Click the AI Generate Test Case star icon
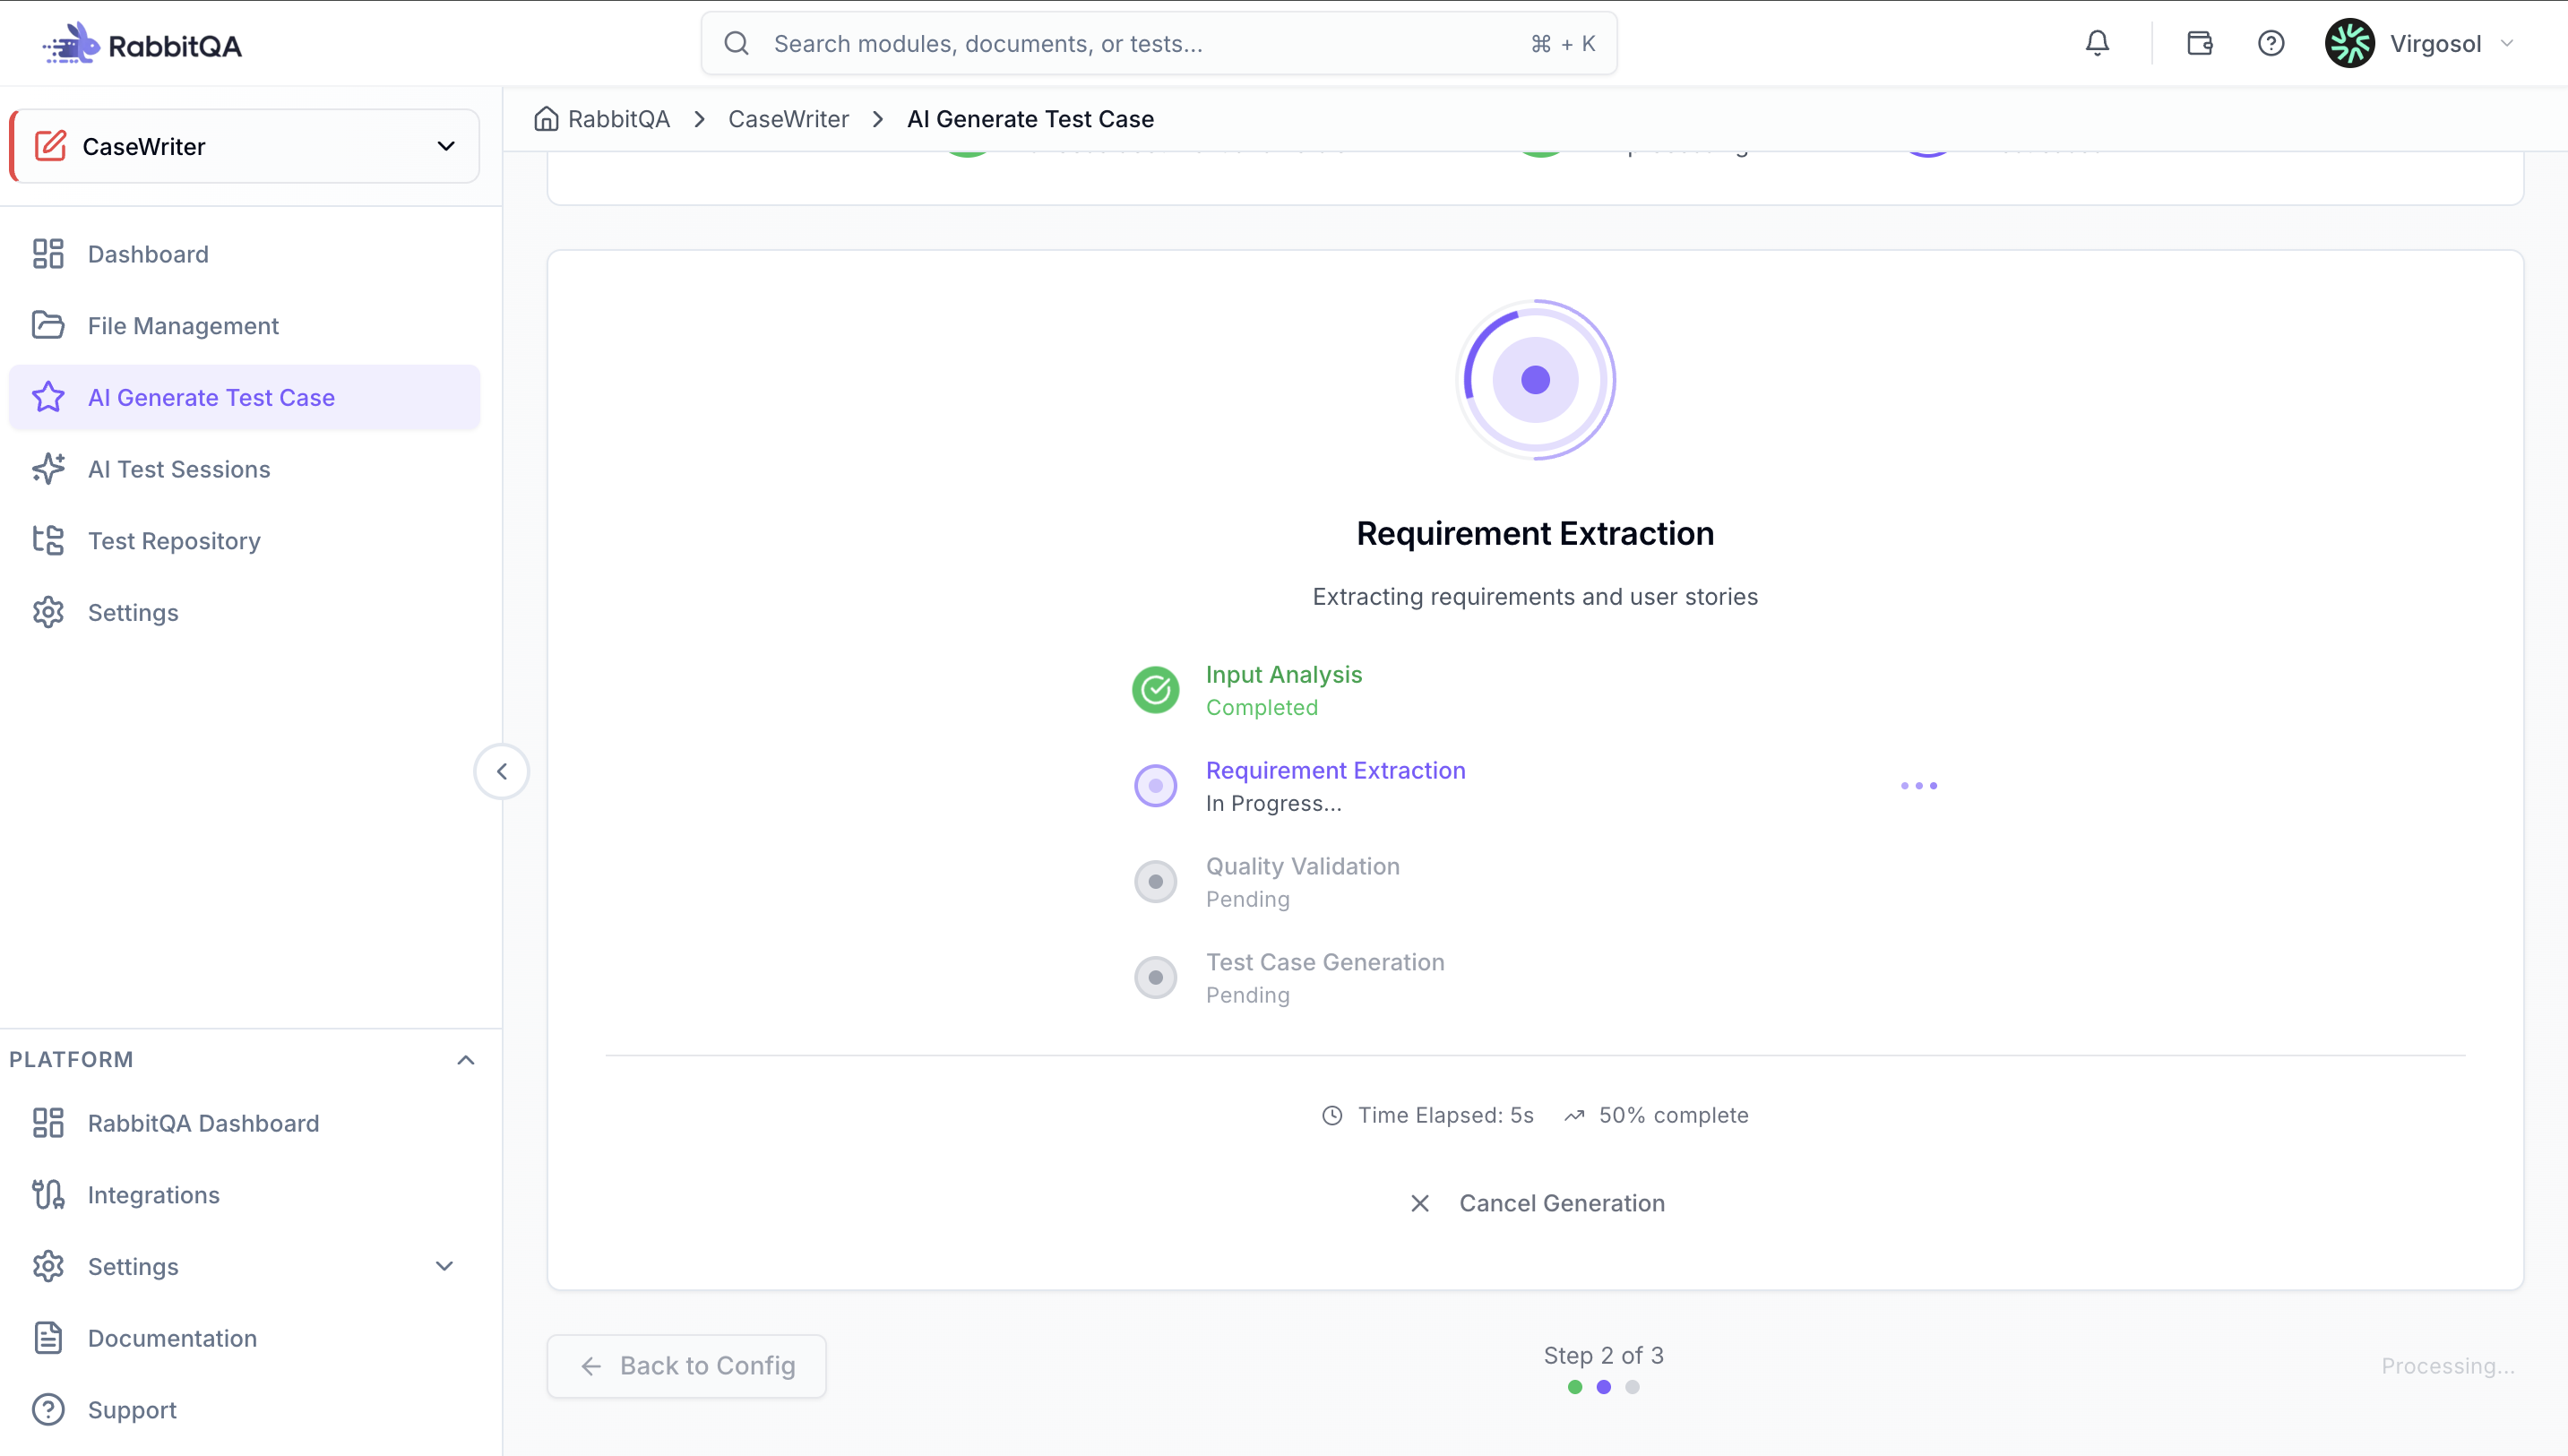The height and width of the screenshot is (1456, 2568). click(48, 398)
